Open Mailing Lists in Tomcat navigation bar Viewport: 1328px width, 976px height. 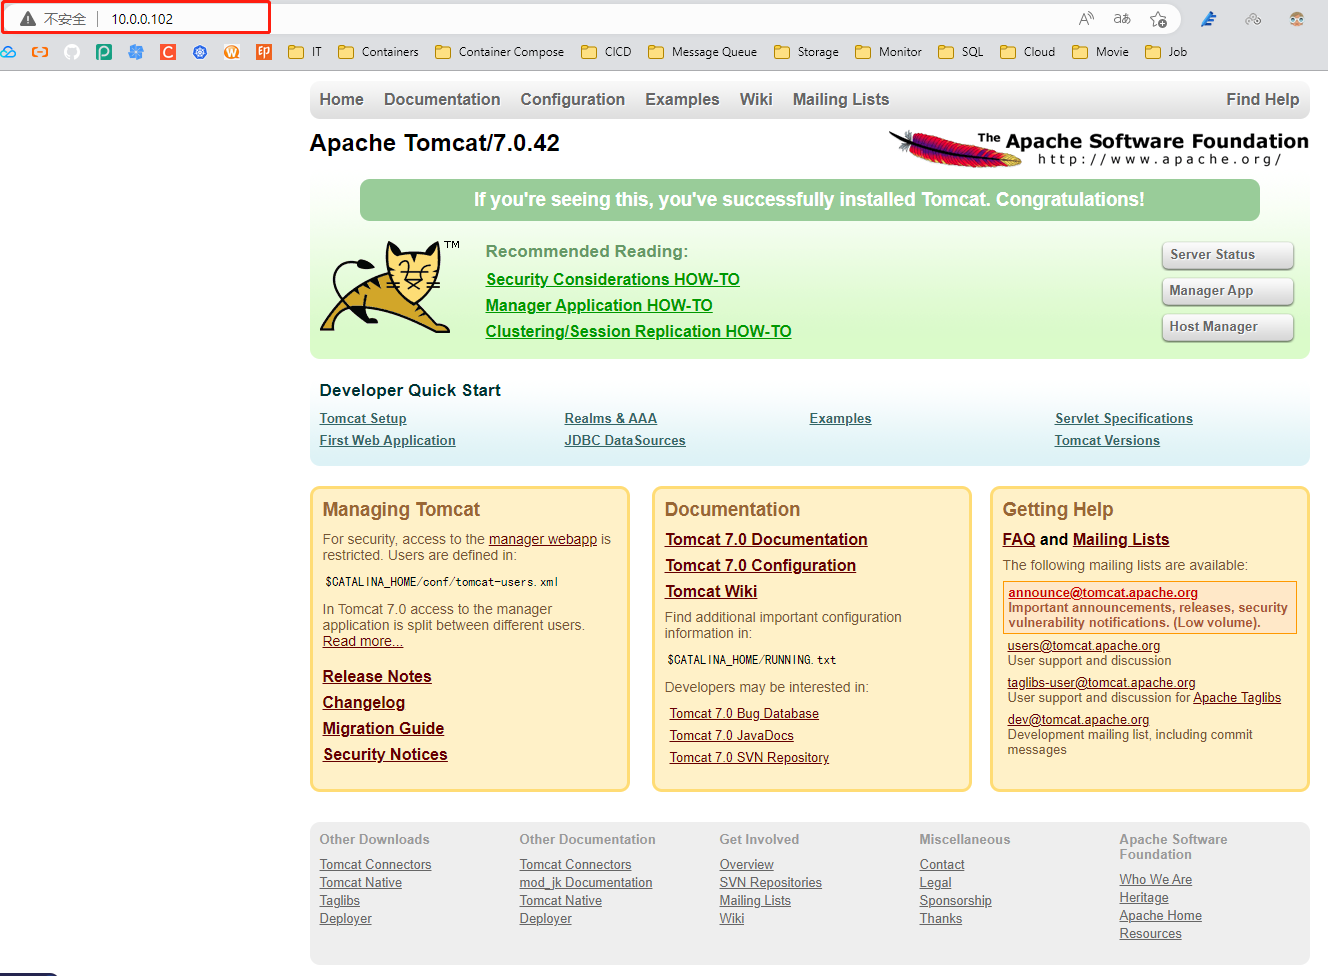click(841, 99)
